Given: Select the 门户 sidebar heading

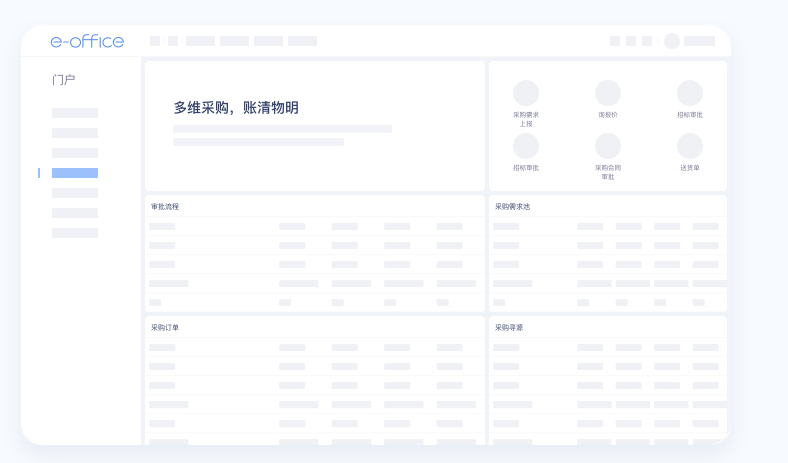Looking at the screenshot, I should click(64, 80).
